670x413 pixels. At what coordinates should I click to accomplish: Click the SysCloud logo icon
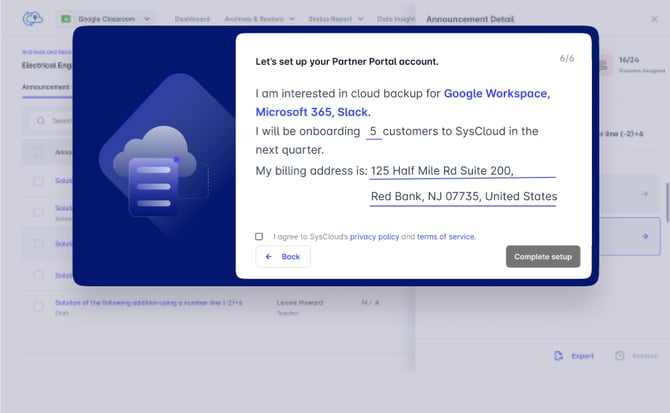click(x=32, y=18)
